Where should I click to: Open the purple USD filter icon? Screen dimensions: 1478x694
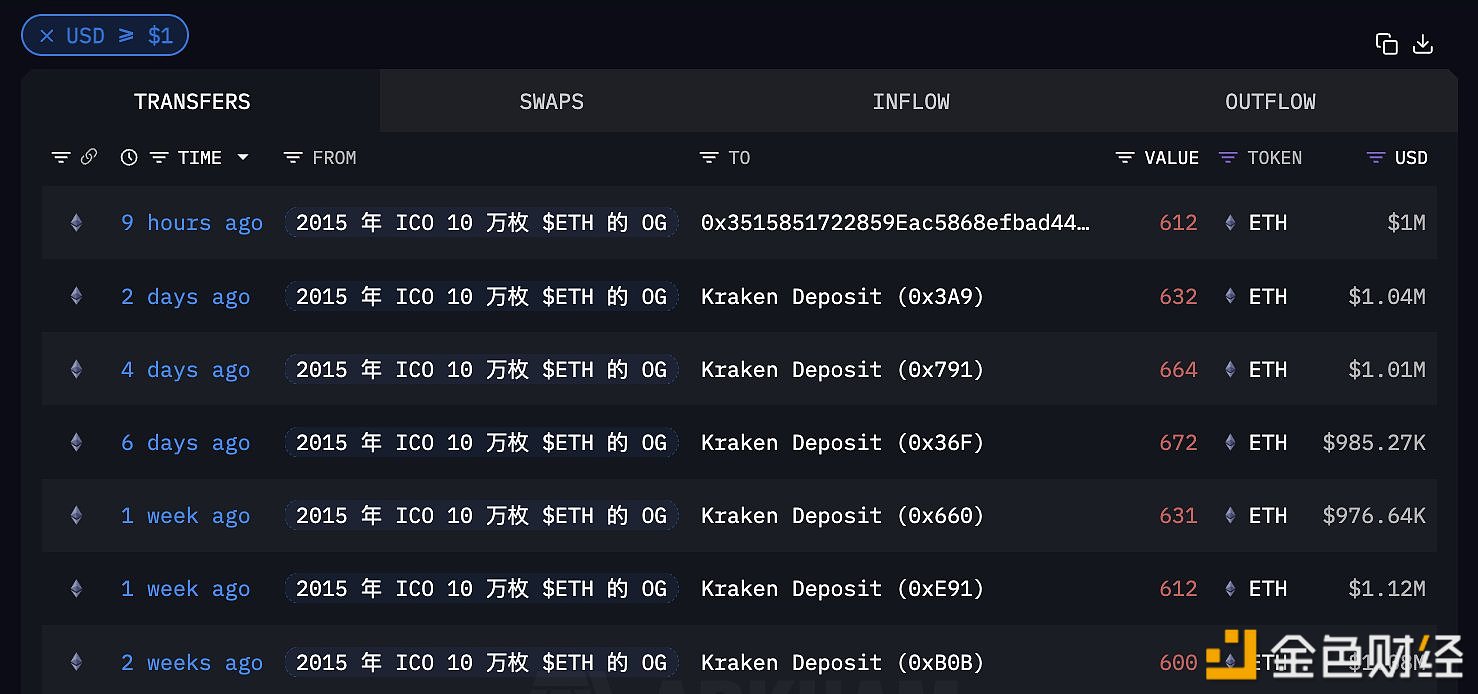coord(1376,158)
